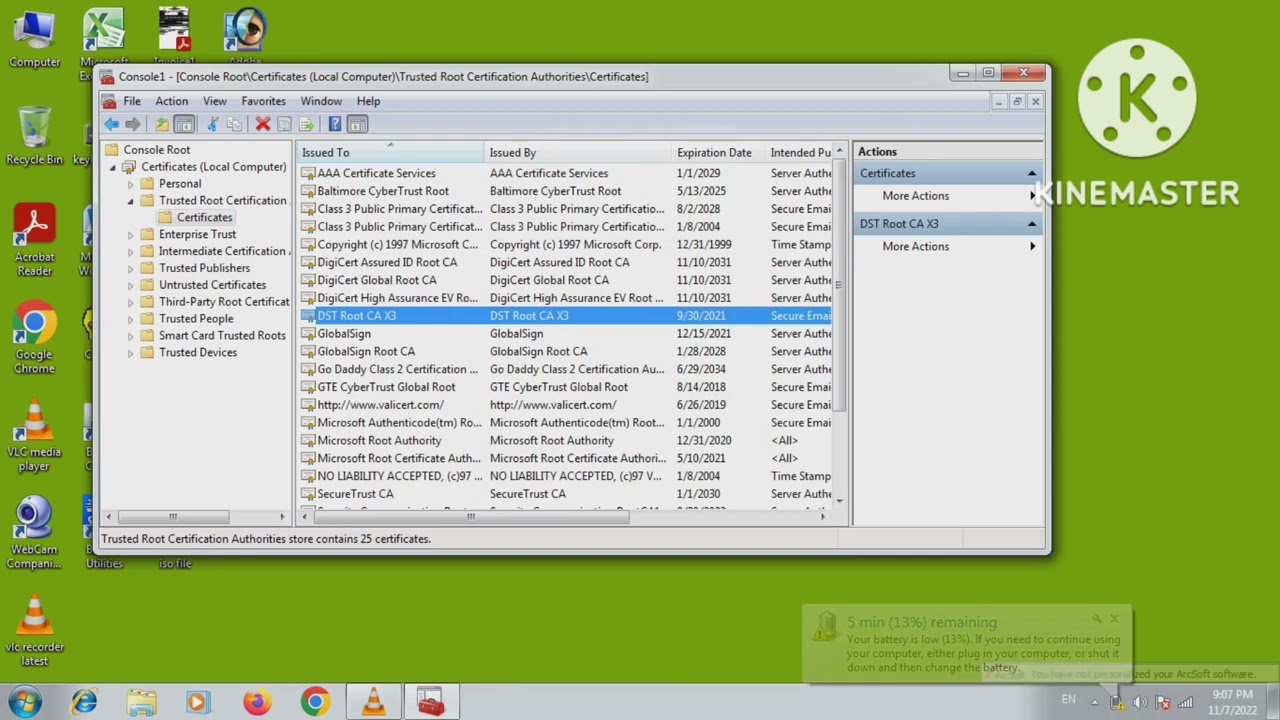Select Baltimore CyberTrust Root certificate
Viewport: 1280px width, 720px height.
[x=565, y=191]
